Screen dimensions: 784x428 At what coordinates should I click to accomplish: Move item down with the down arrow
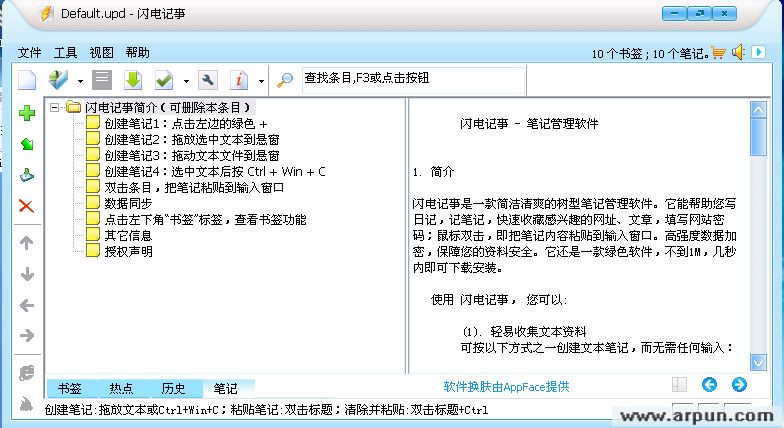tap(27, 274)
